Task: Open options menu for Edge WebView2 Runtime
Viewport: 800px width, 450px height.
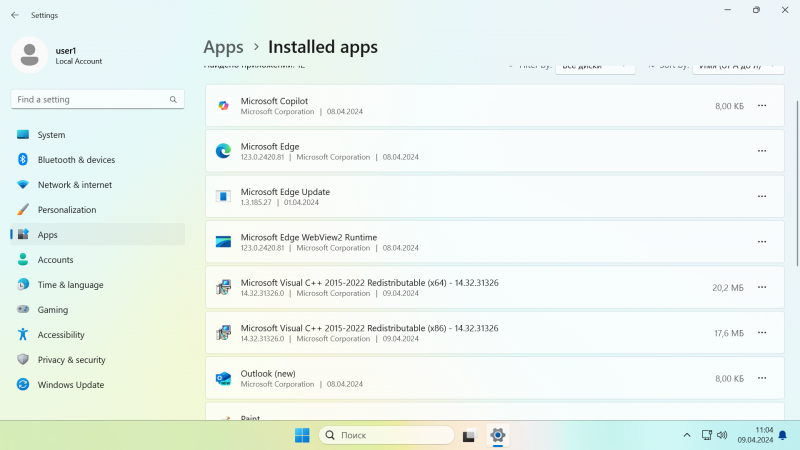Action: (x=762, y=242)
